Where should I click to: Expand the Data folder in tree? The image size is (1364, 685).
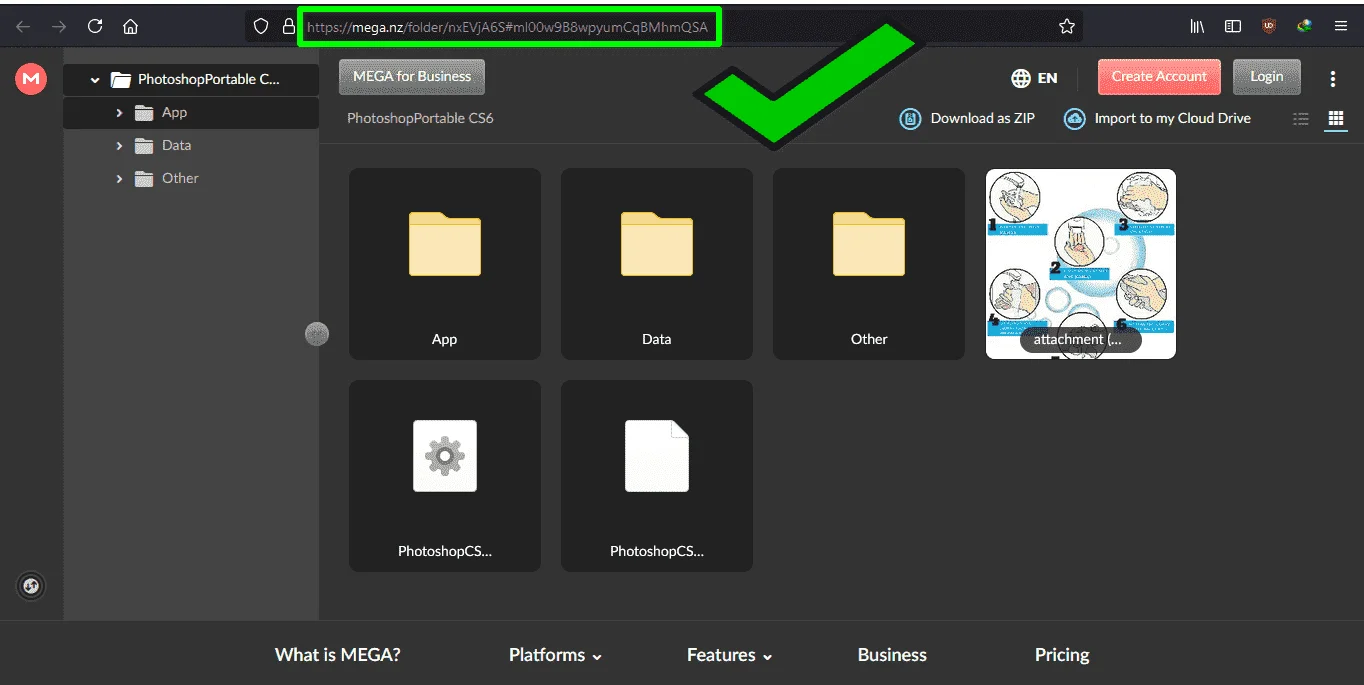[x=119, y=146]
